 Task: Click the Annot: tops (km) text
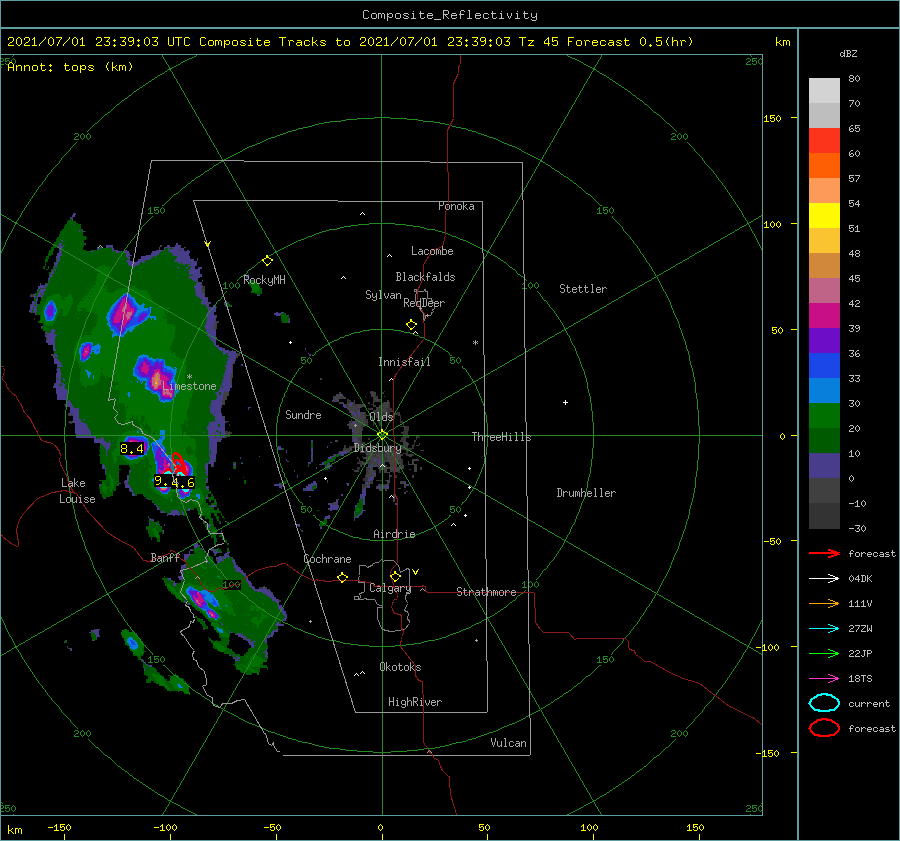click(71, 67)
